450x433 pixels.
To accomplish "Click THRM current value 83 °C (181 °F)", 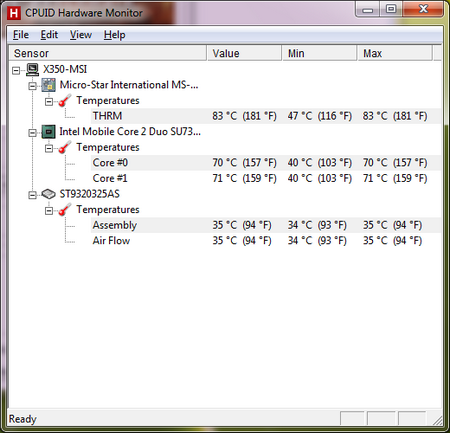I will [244, 116].
